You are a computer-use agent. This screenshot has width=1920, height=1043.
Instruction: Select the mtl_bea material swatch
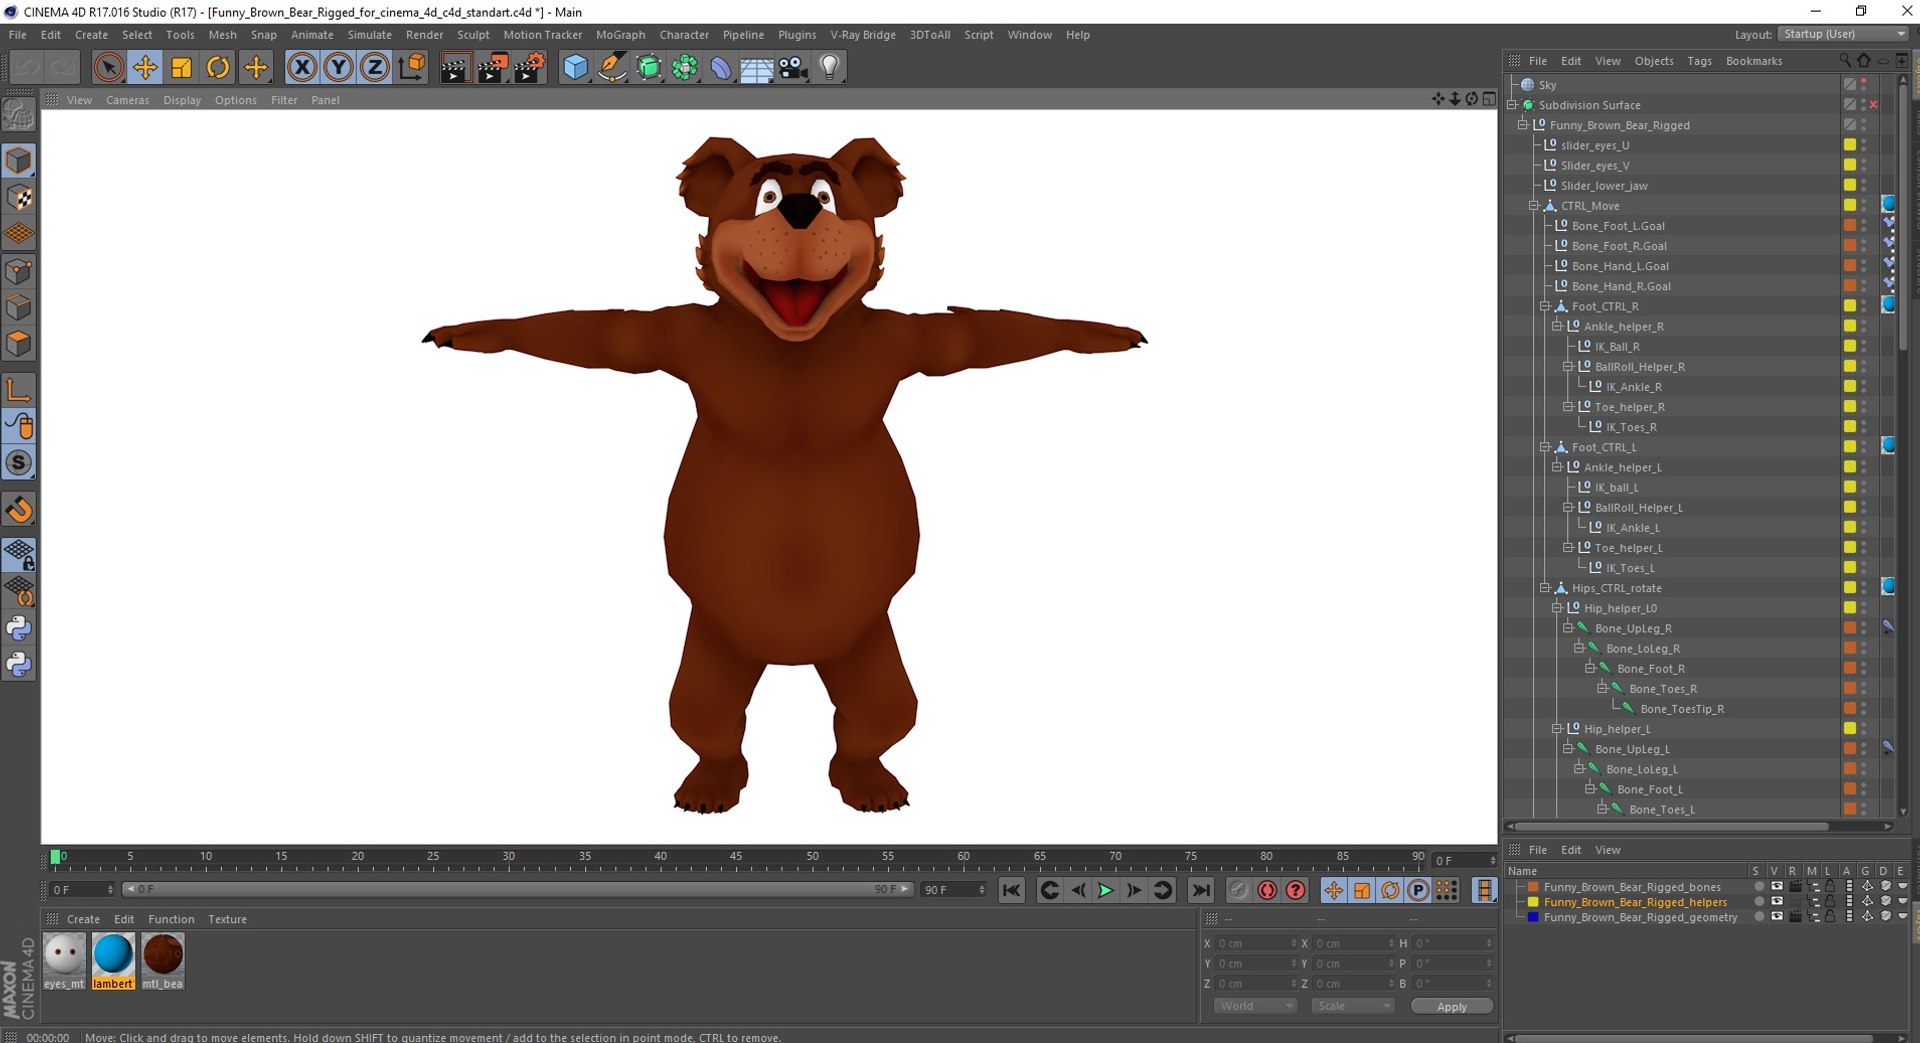[x=162, y=960]
